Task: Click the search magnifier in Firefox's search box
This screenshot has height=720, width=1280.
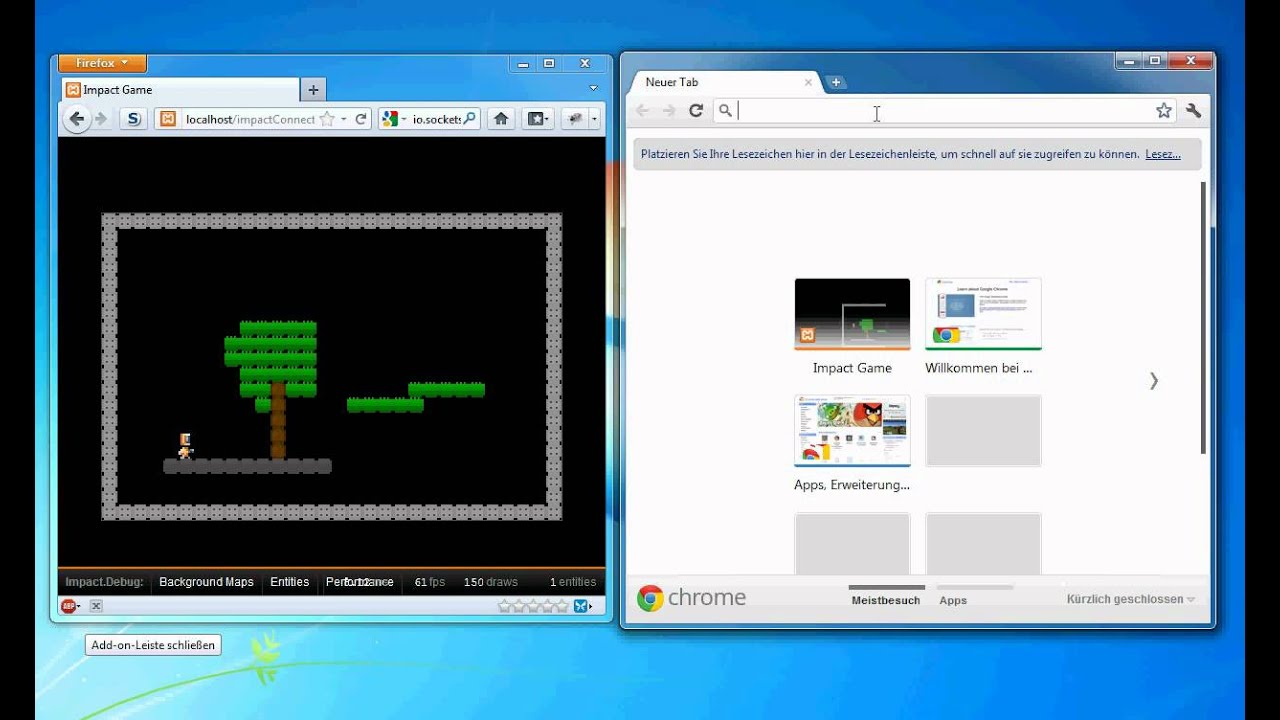Action: pyautogui.click(x=470, y=119)
